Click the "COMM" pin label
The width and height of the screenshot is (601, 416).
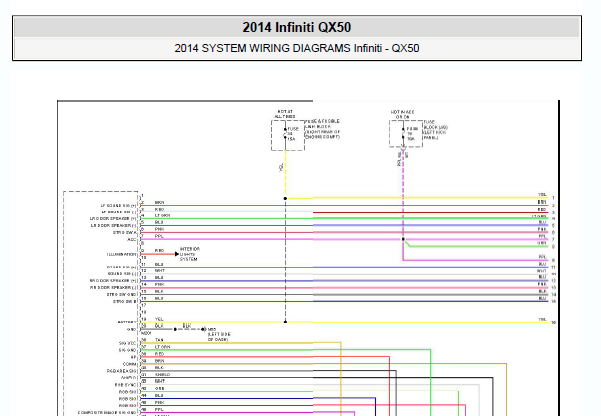[x=129, y=364]
